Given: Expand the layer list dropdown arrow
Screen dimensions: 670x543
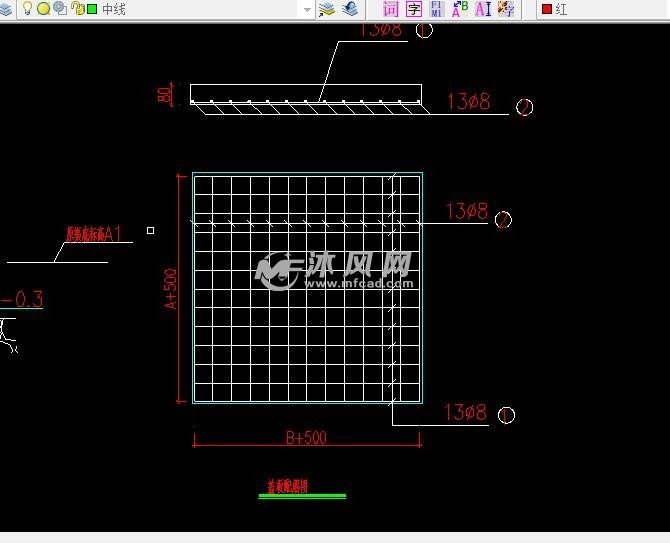Looking at the screenshot, I should point(307,9).
